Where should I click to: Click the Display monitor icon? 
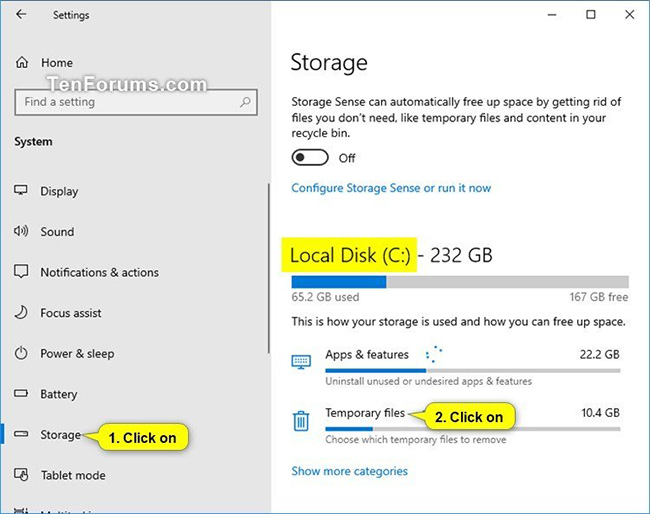pos(22,191)
